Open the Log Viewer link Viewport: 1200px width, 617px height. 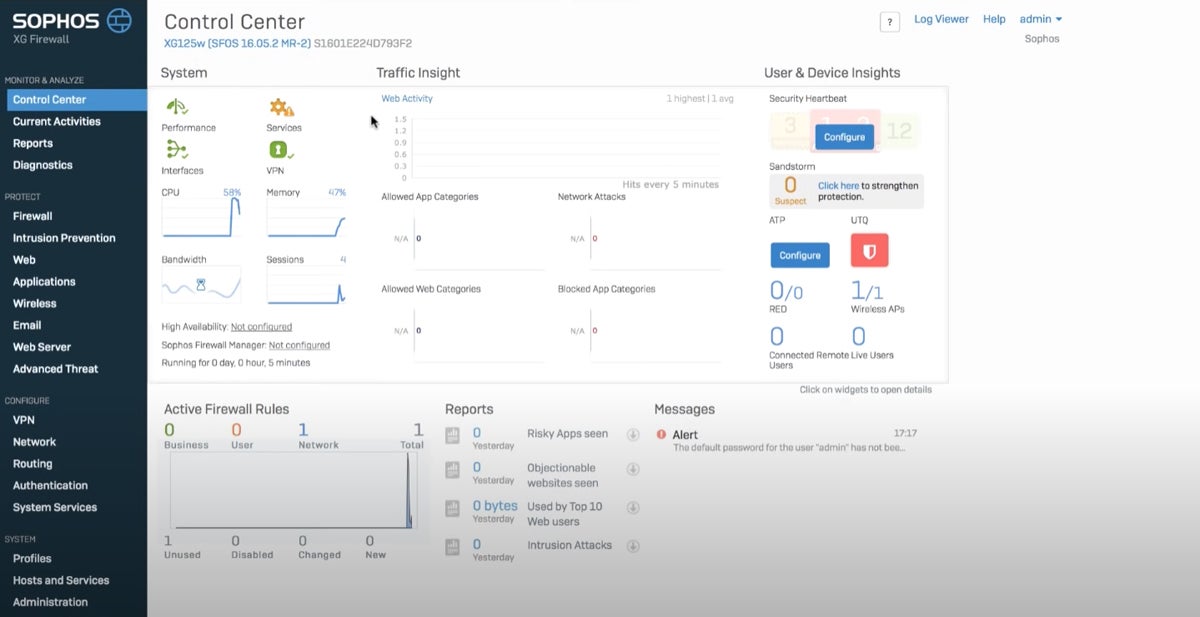point(941,19)
